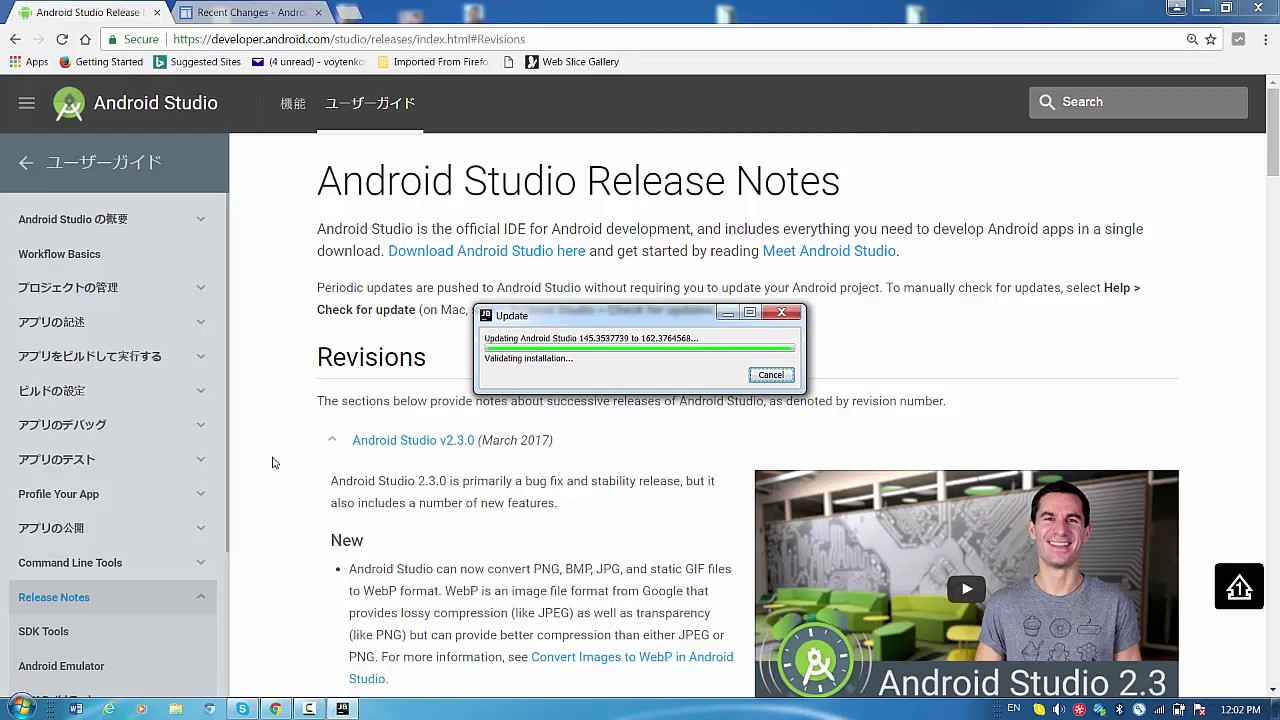This screenshot has height=720, width=1280.
Task: Open the Meet Android Studio link
Action: [828, 251]
